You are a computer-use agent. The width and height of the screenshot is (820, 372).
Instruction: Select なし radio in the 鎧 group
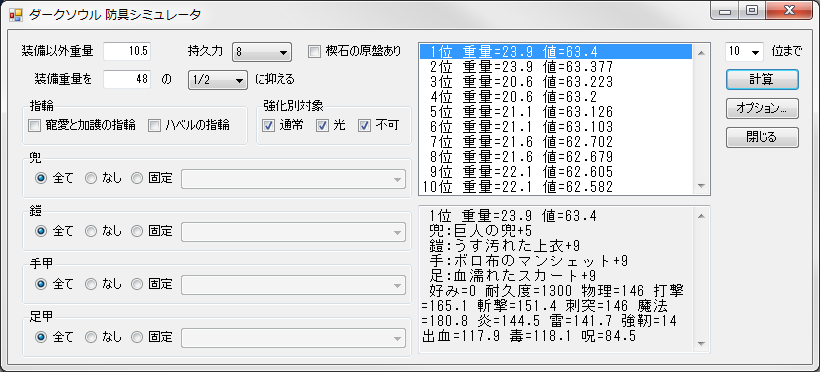coord(91,231)
